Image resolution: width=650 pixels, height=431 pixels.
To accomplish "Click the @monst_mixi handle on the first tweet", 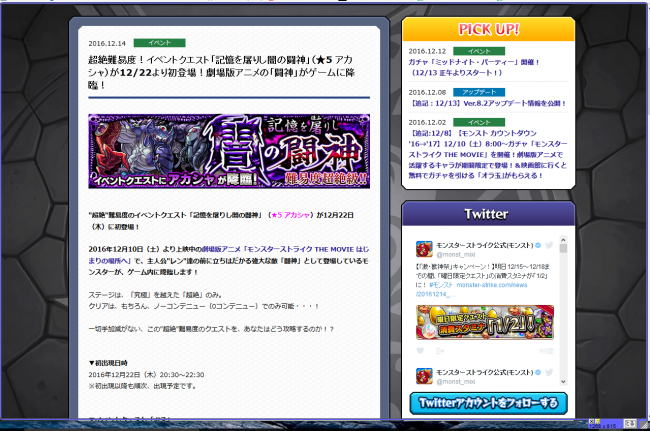I will tap(456, 254).
